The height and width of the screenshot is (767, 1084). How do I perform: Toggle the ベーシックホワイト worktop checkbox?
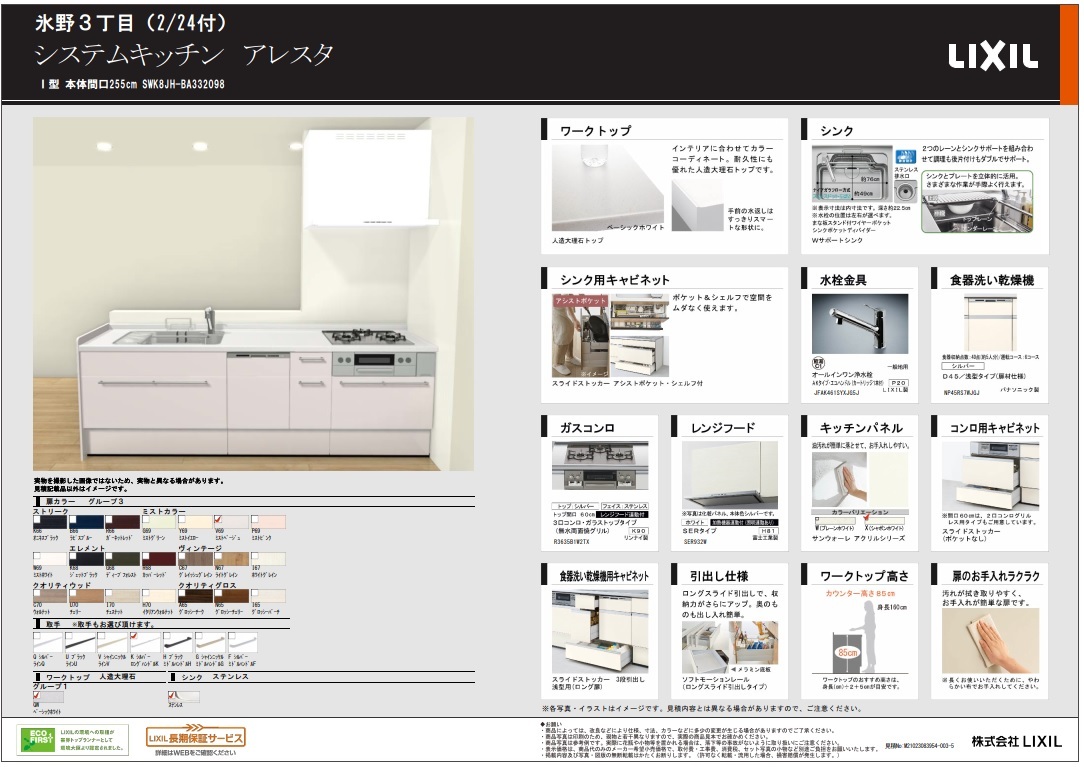click(x=37, y=694)
